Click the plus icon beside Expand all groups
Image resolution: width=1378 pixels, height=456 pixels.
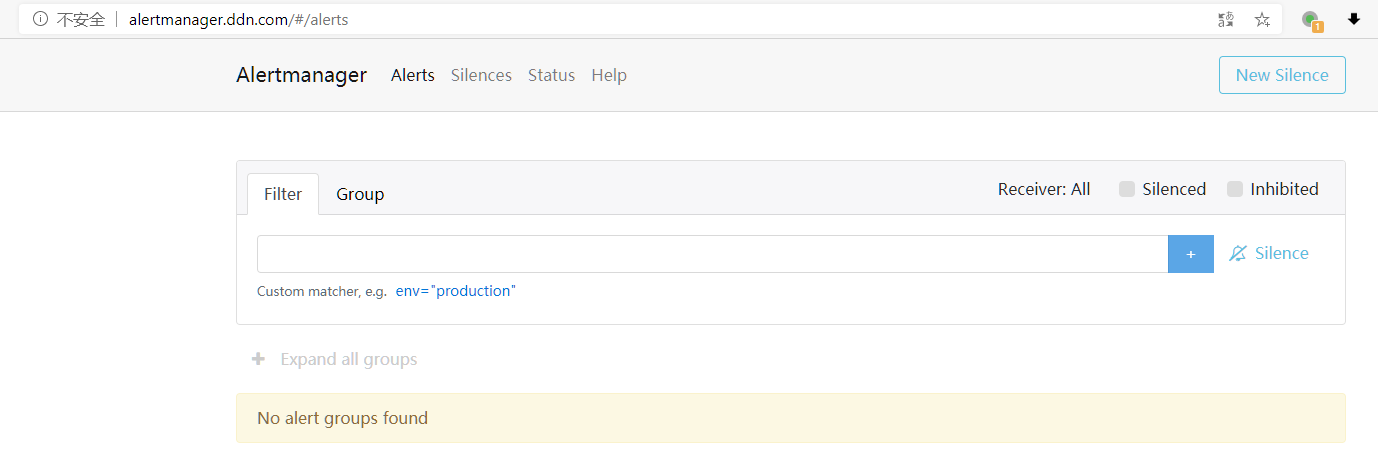click(x=258, y=359)
